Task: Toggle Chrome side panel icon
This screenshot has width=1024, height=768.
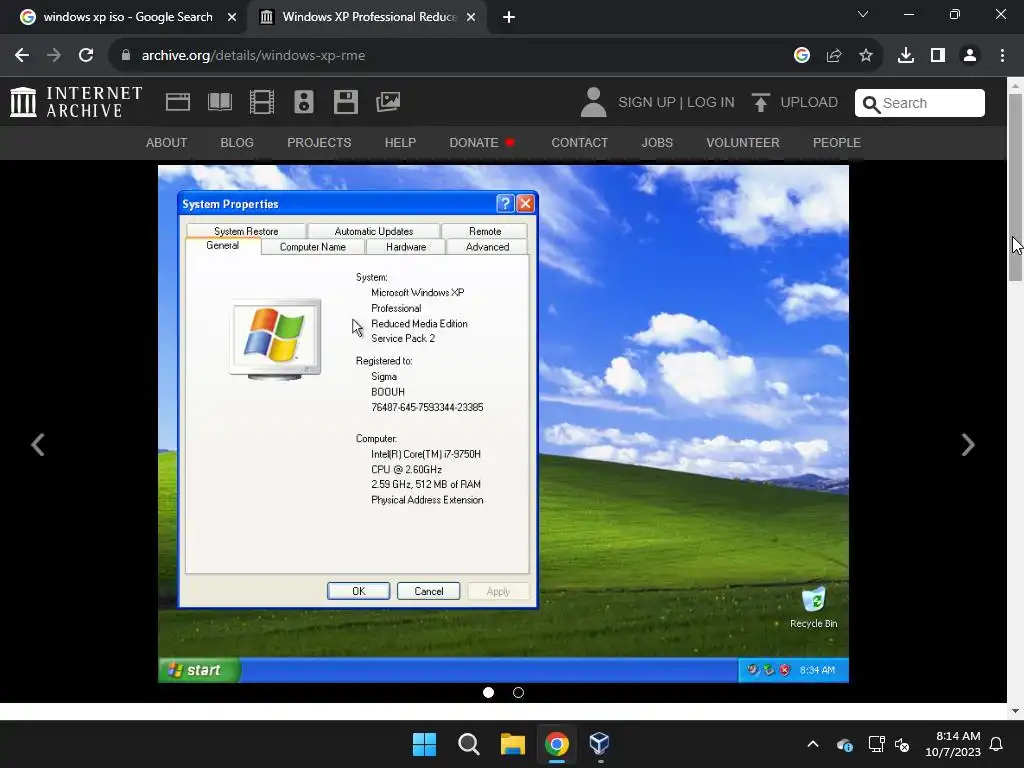Action: coord(938,56)
